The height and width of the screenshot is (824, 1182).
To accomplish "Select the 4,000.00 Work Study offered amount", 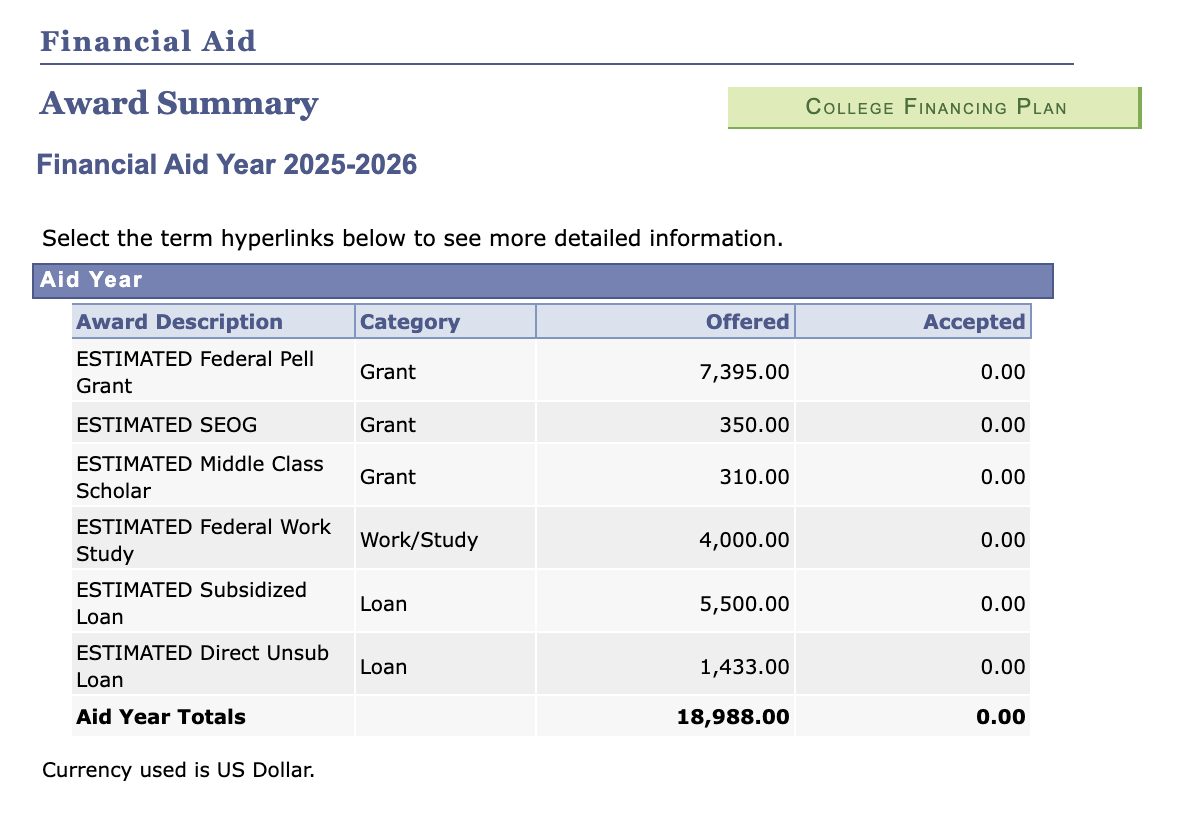I will [x=744, y=540].
